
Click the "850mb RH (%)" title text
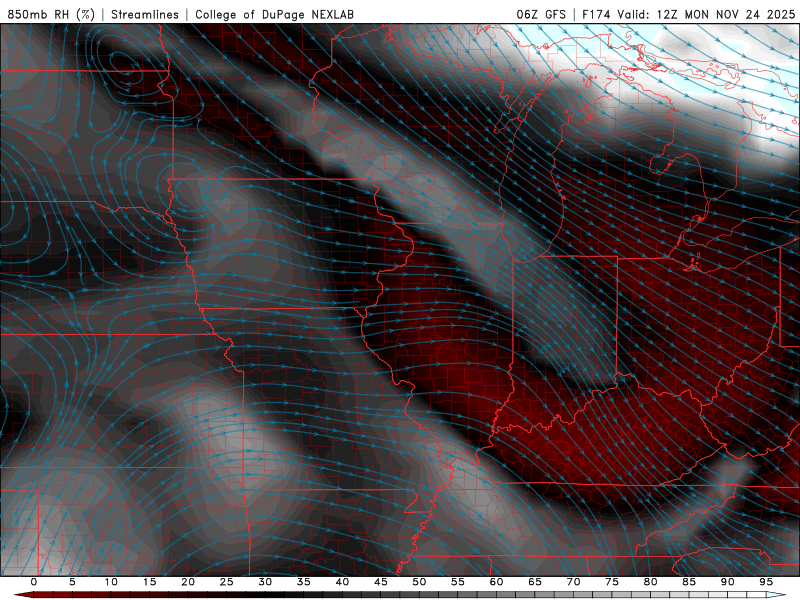click(51, 14)
